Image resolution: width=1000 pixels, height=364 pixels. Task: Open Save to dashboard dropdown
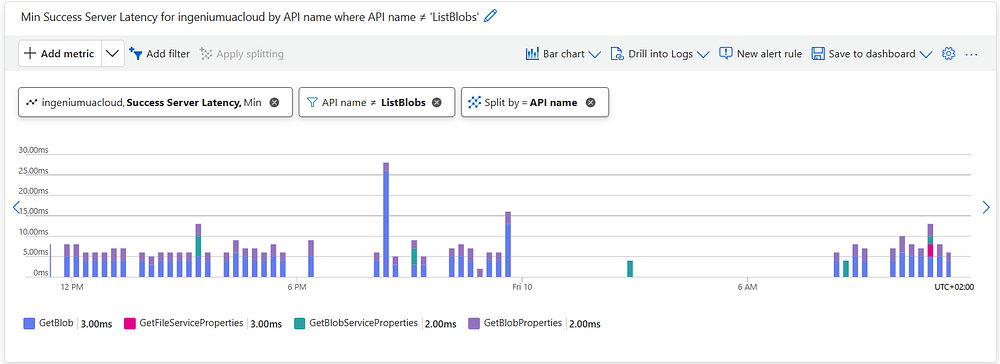(x=872, y=54)
